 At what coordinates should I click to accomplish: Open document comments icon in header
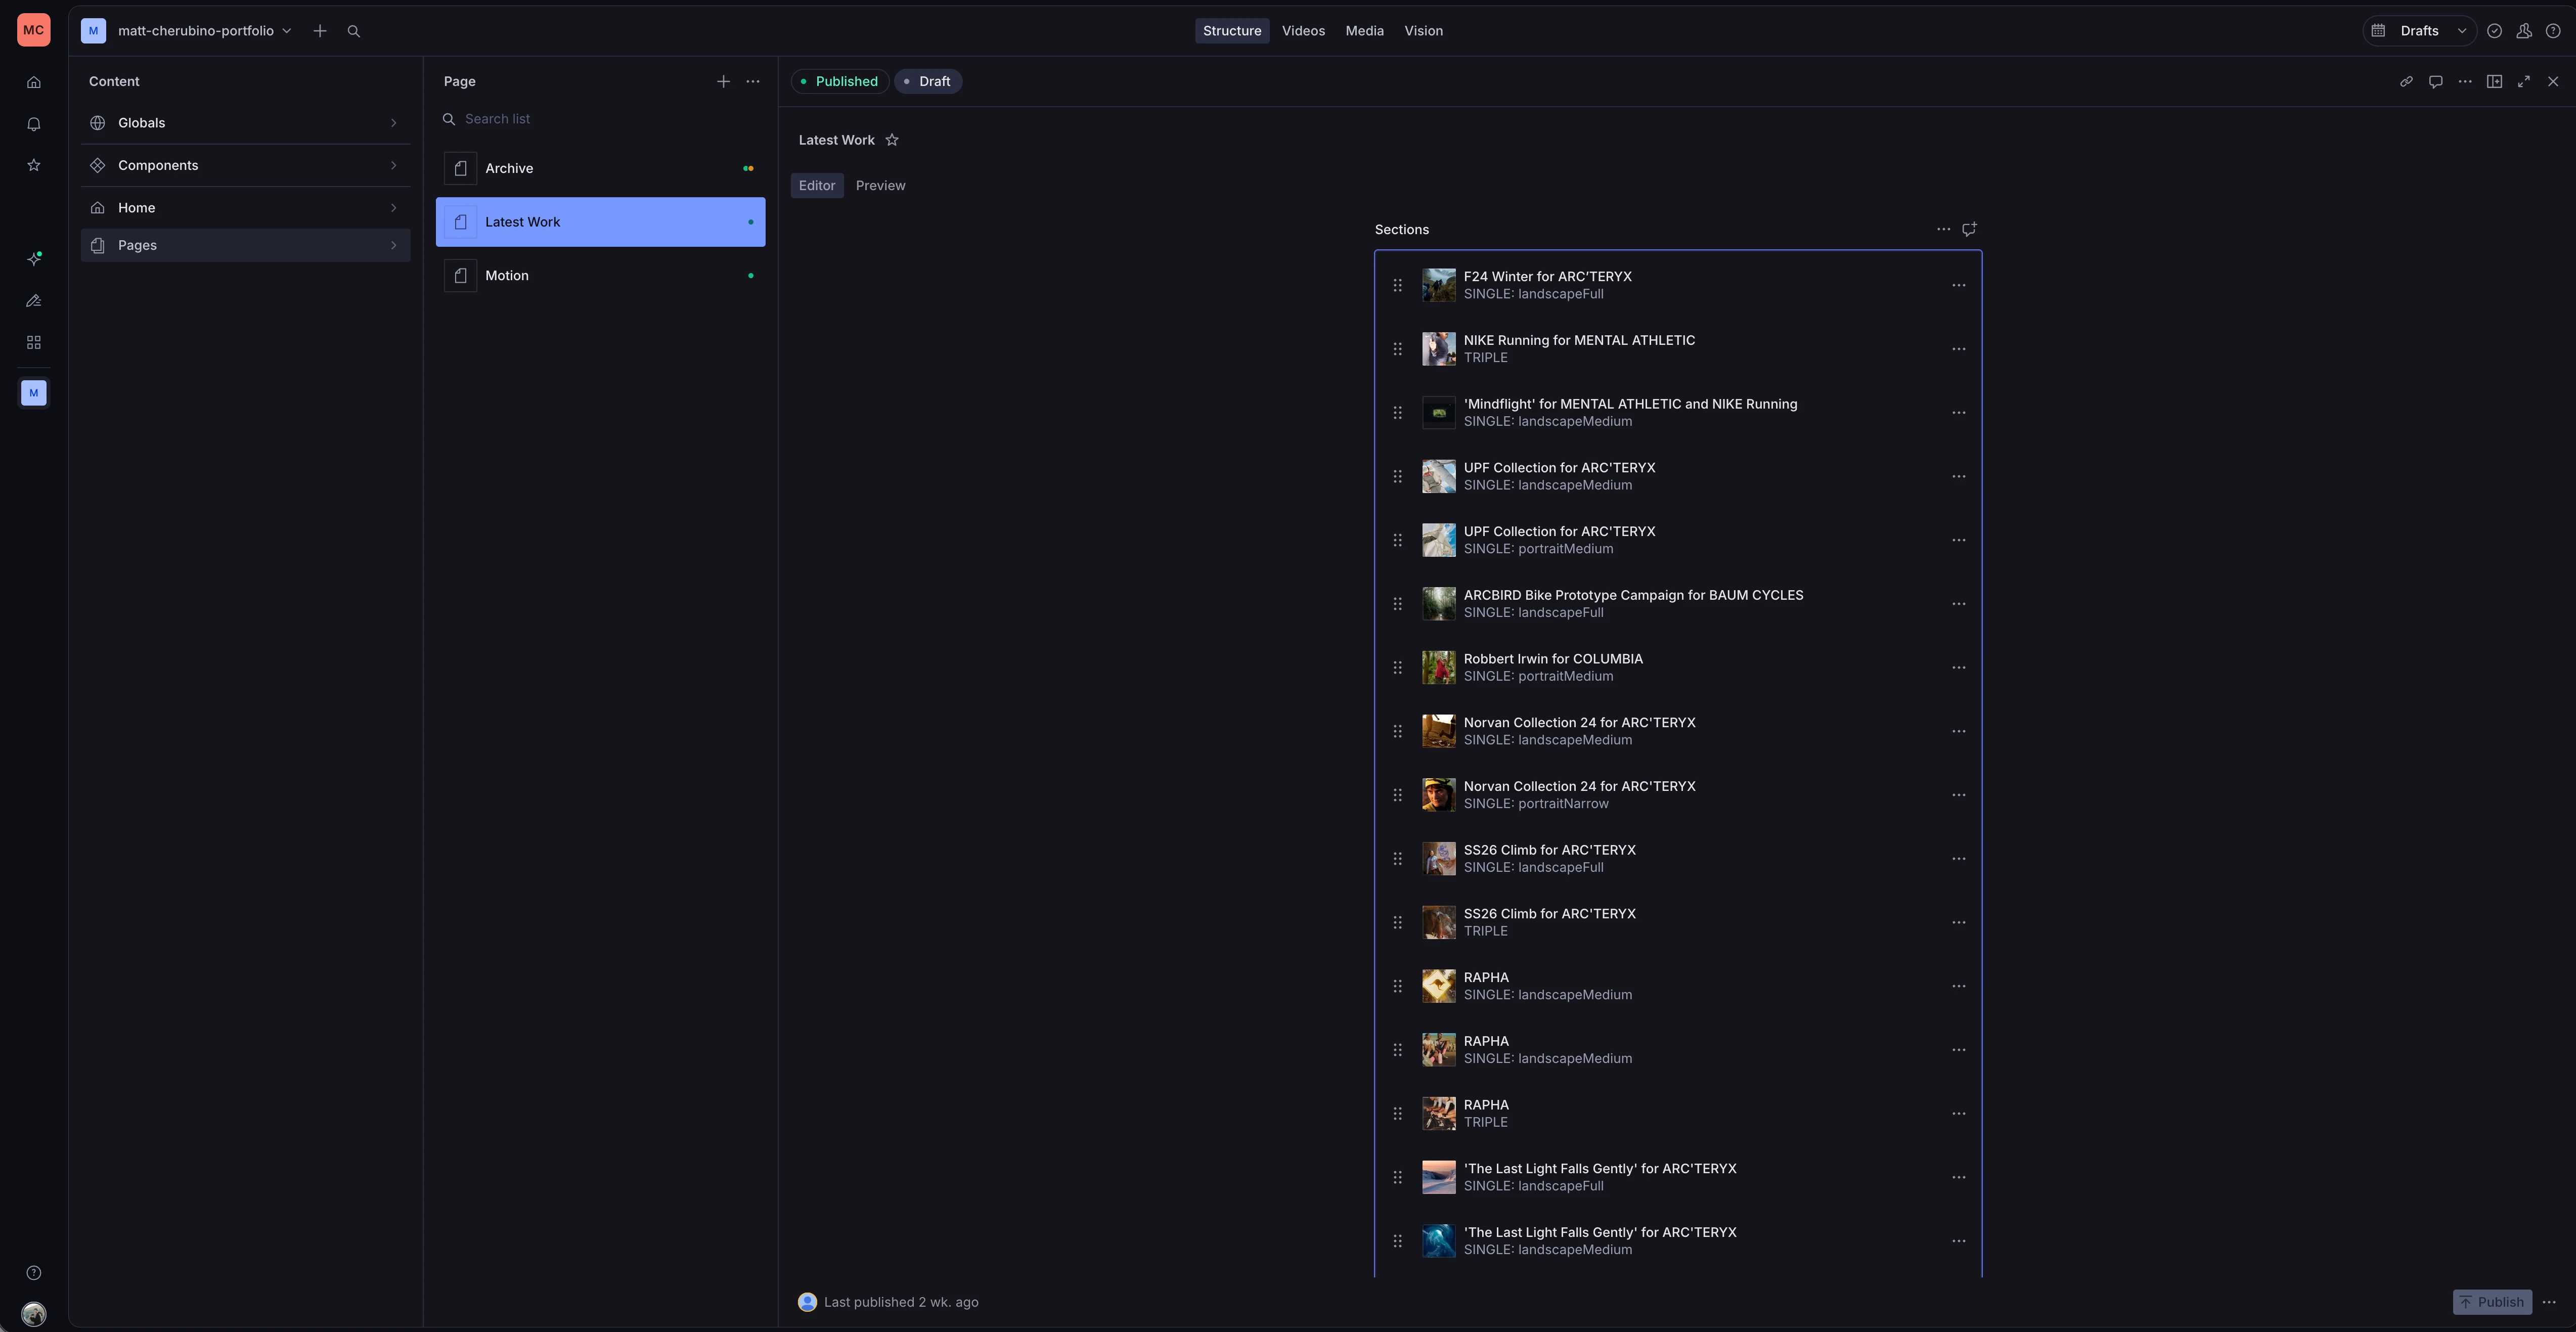pos(2436,81)
